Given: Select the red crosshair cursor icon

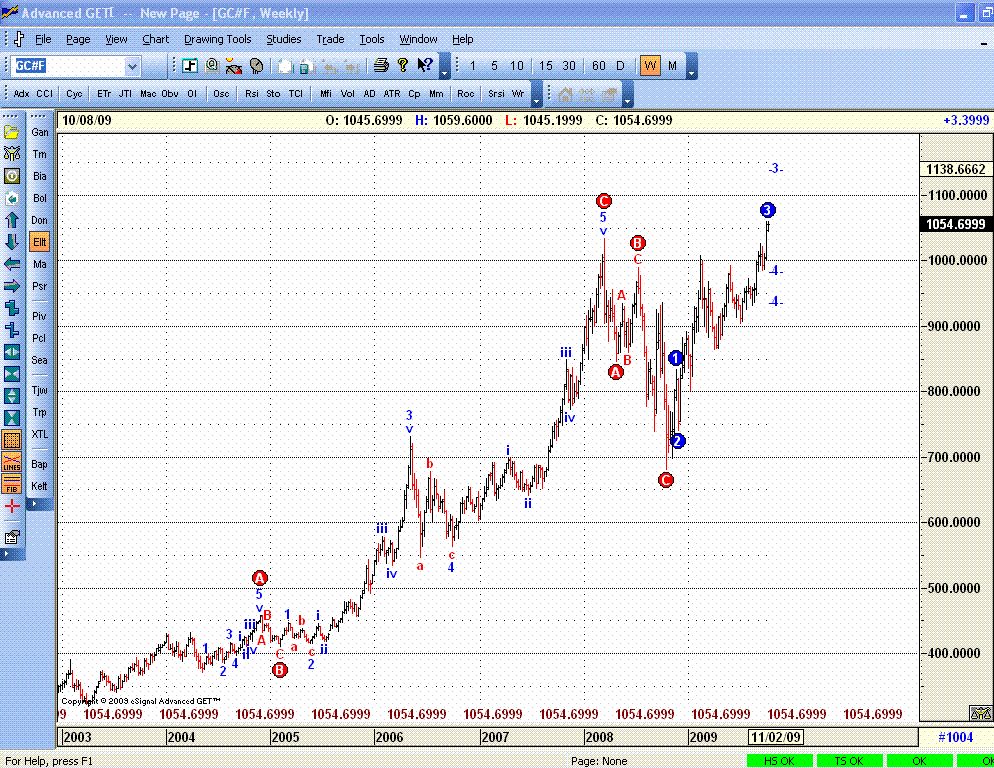Looking at the screenshot, I should pos(11,506).
